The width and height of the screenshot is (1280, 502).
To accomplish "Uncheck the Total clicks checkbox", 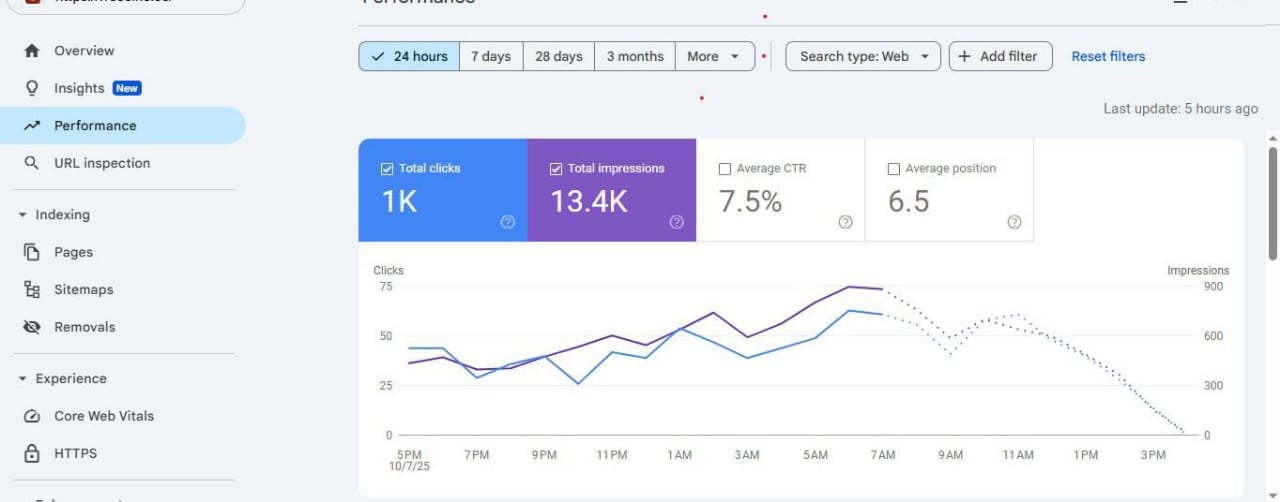I will click(387, 169).
